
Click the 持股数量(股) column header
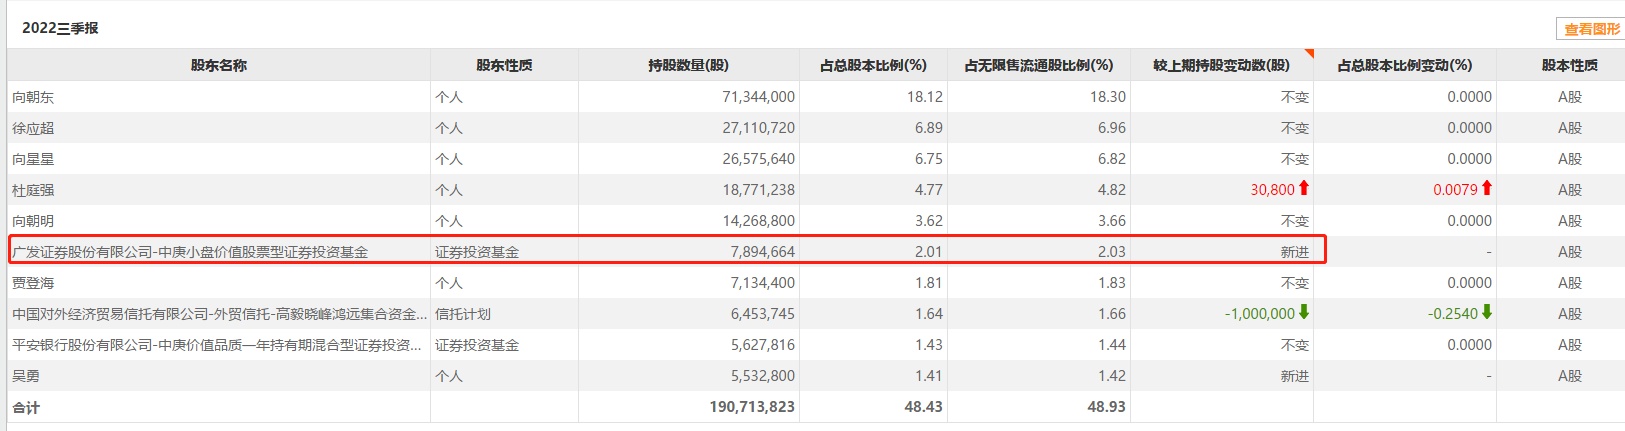click(x=688, y=65)
